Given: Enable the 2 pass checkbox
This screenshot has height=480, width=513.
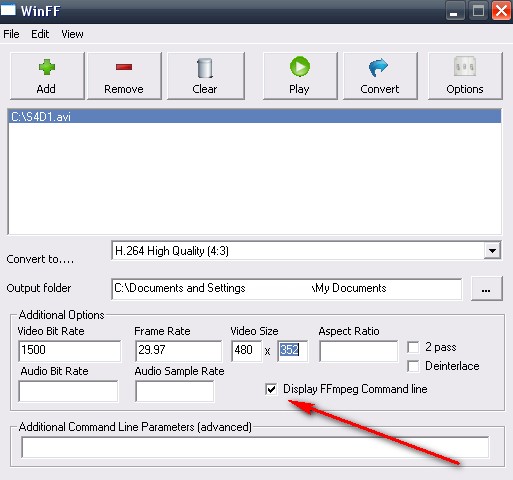Looking at the screenshot, I should (413, 347).
